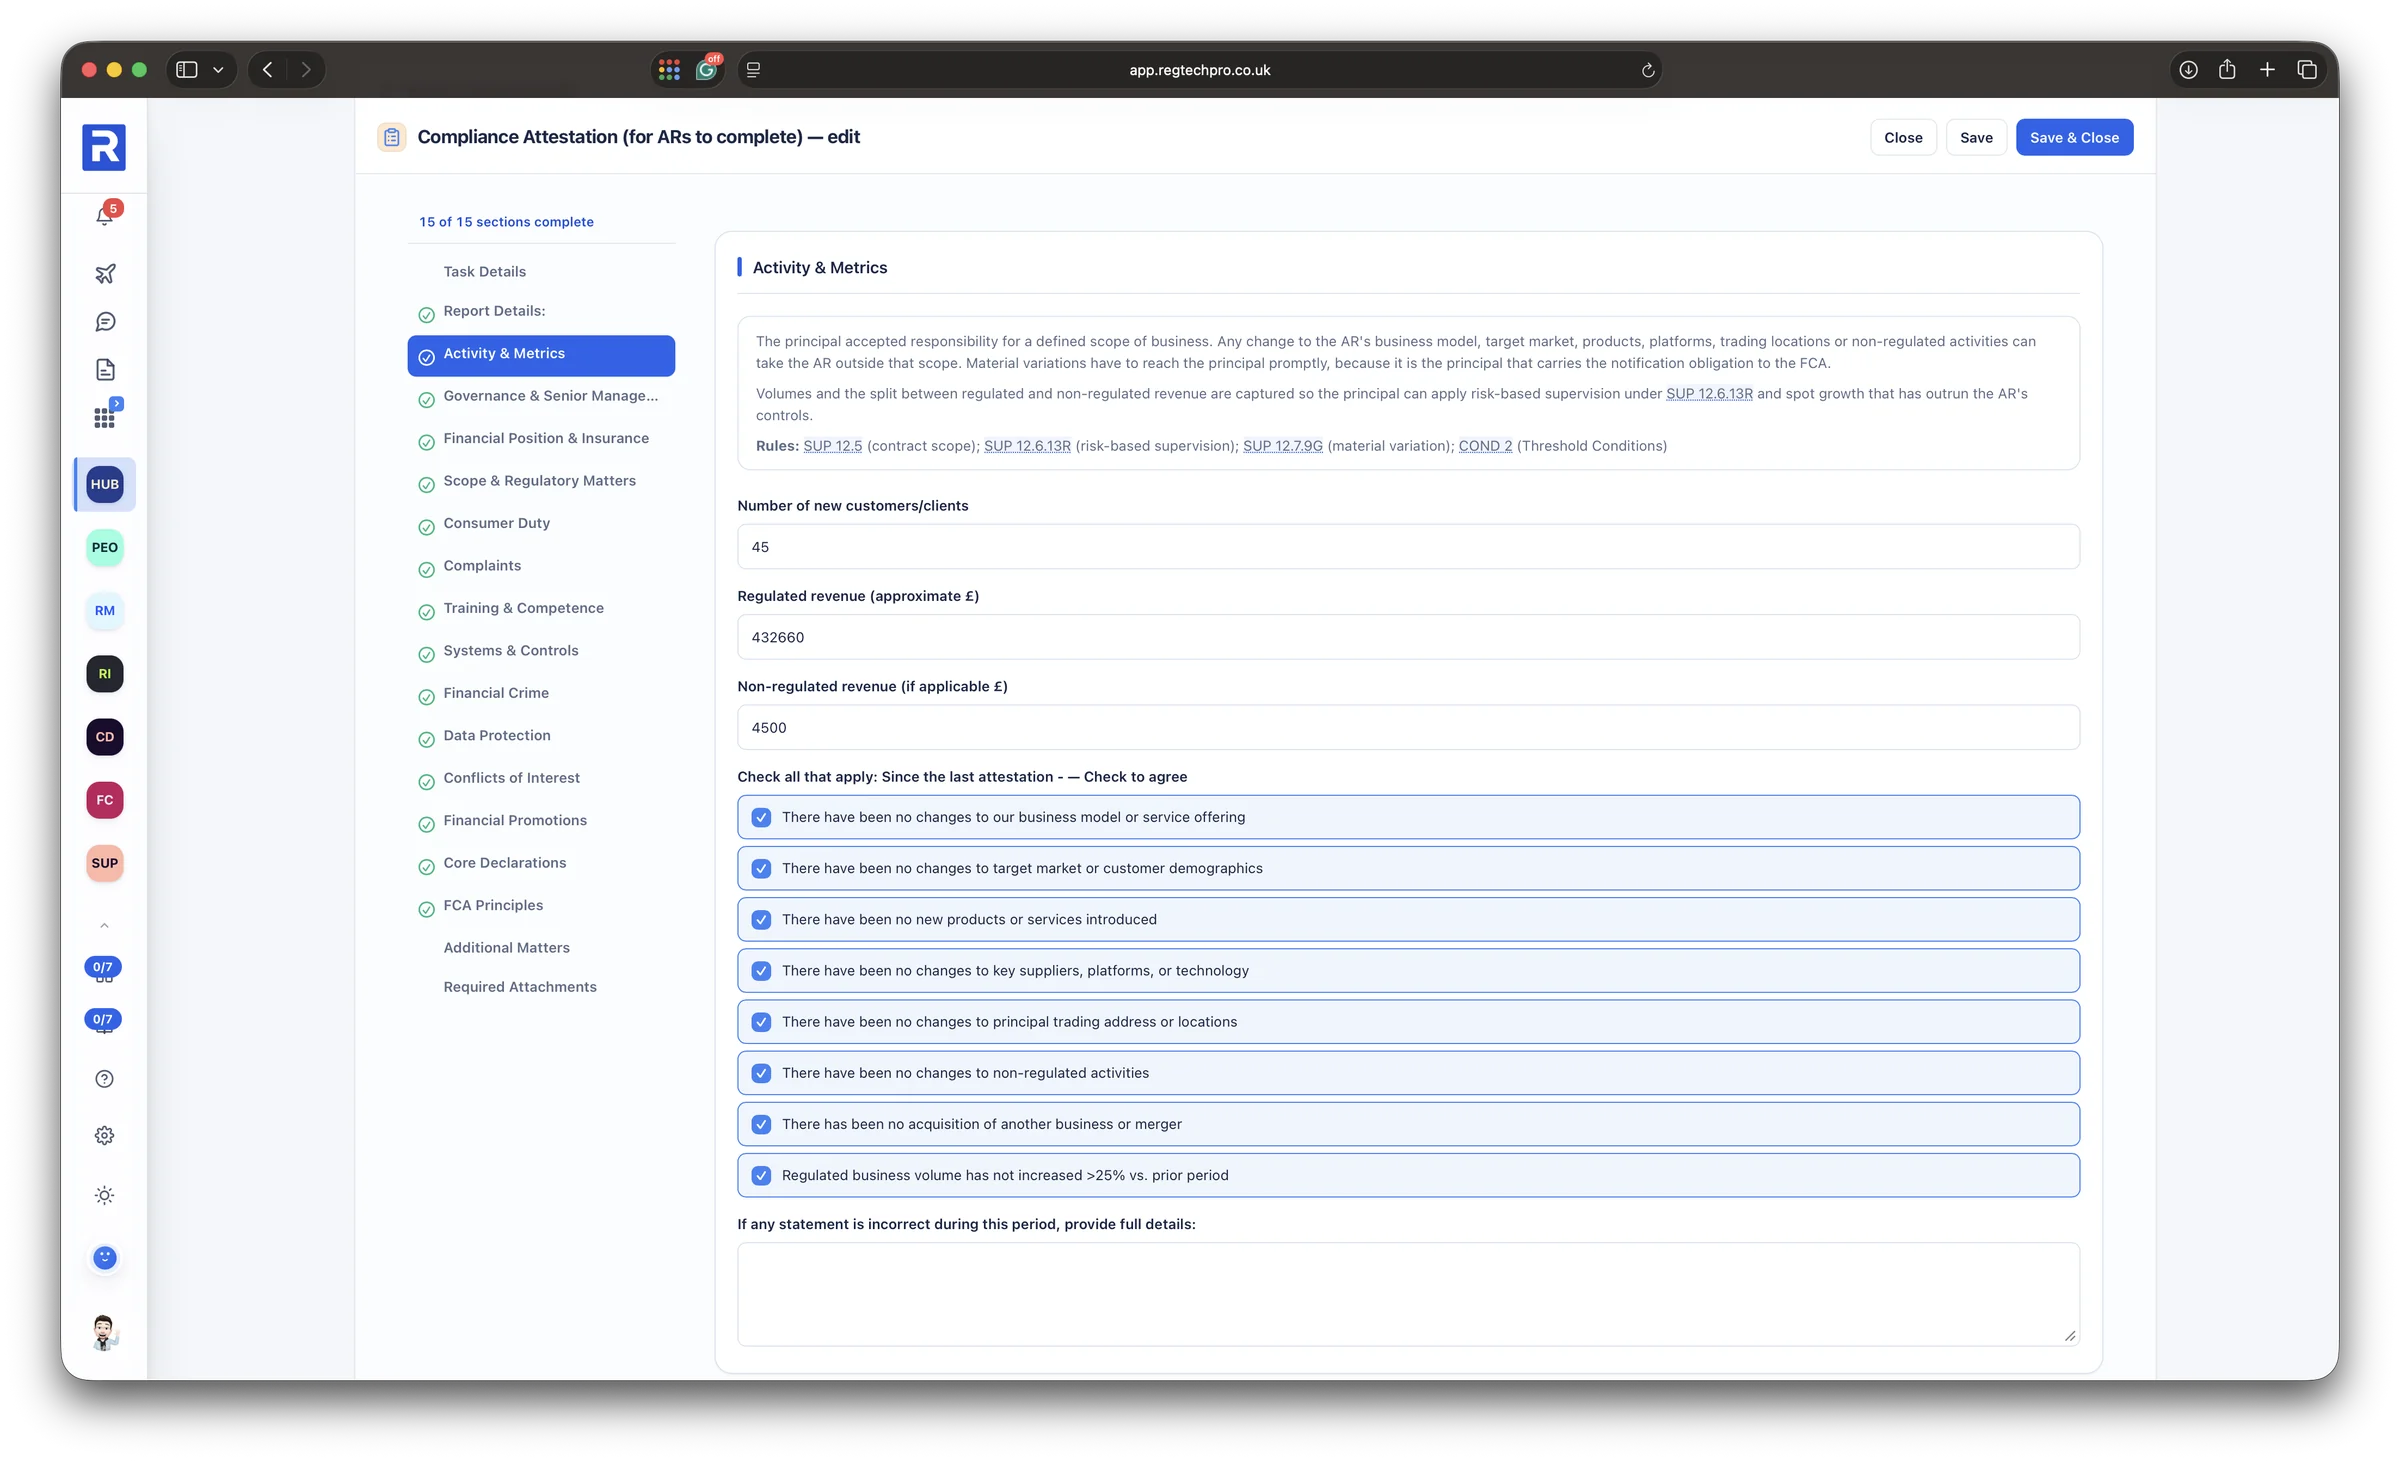2400x1461 pixels.
Task: Click the browser back arrow
Action: coord(267,70)
